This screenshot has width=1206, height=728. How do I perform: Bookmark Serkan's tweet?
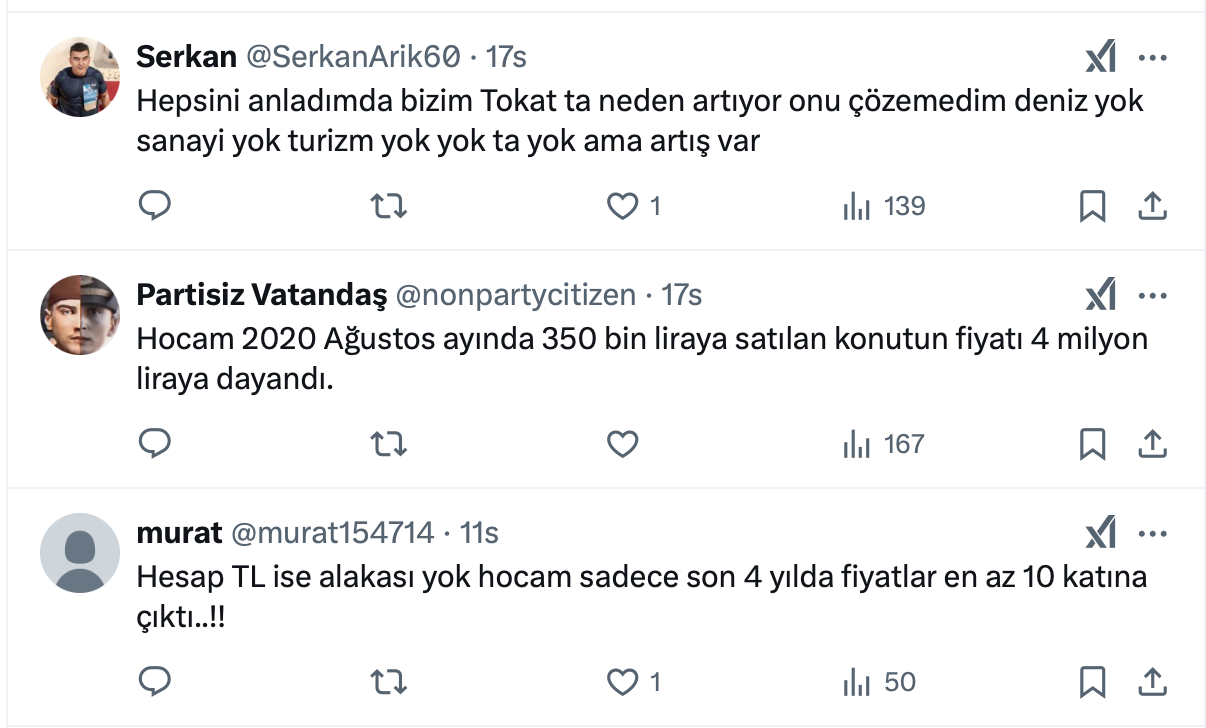coord(1092,206)
